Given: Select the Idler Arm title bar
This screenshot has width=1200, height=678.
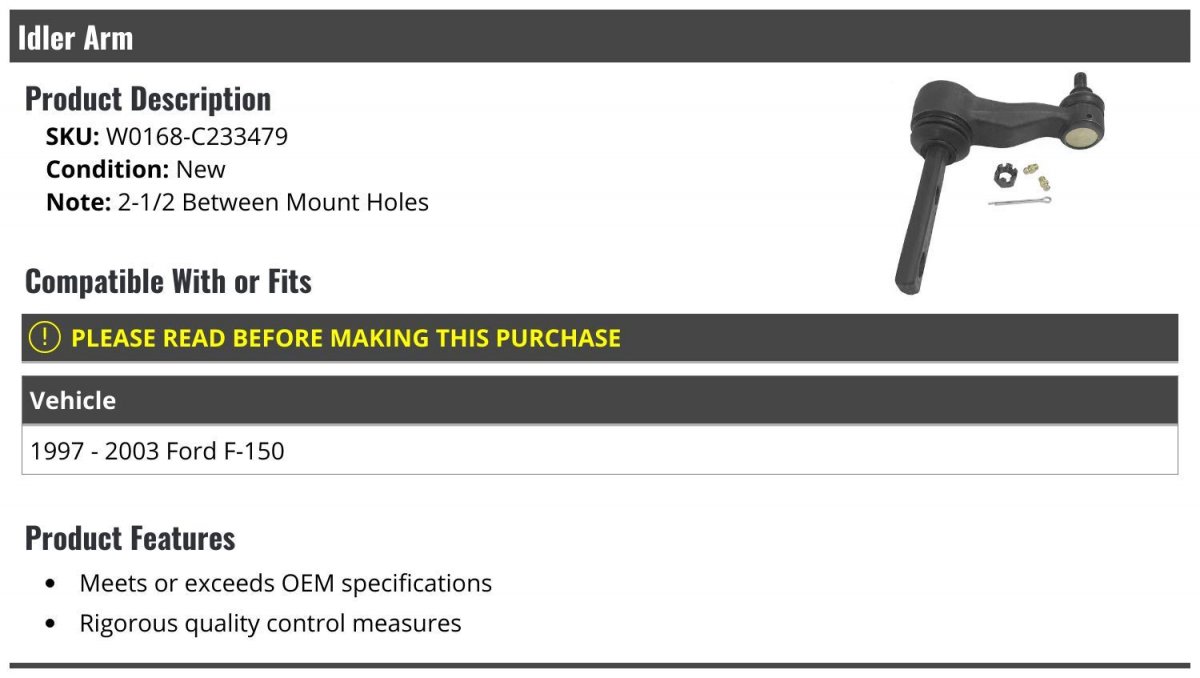Looking at the screenshot, I should pos(600,37).
